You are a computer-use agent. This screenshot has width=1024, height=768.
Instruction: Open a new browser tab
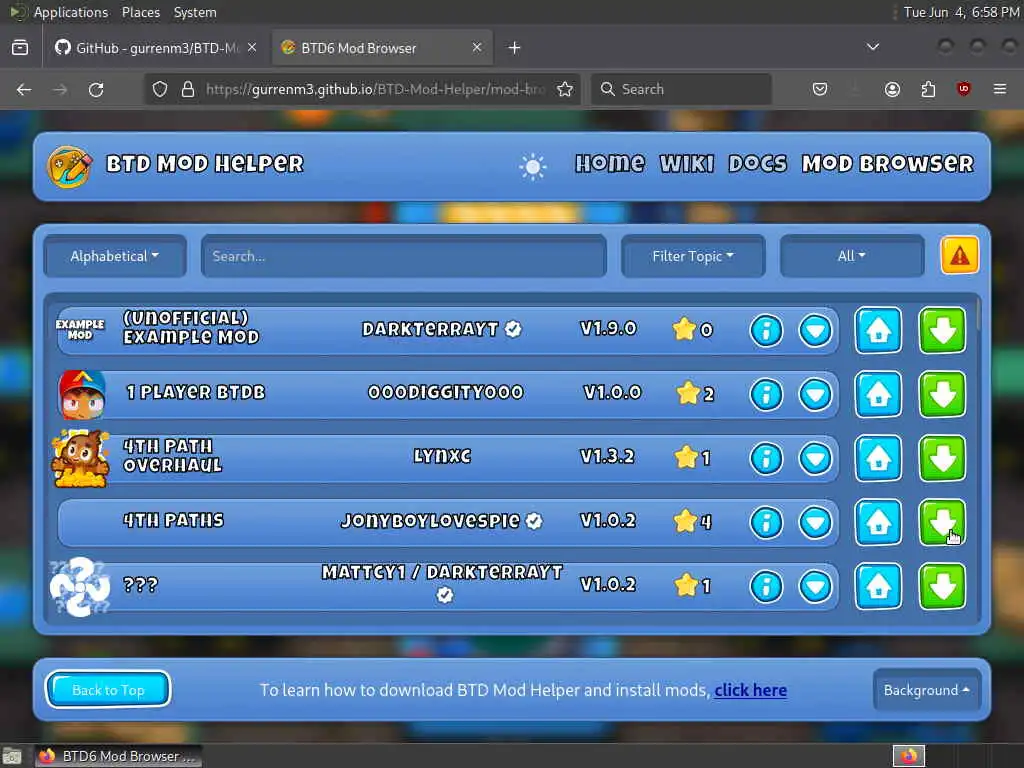pos(515,48)
